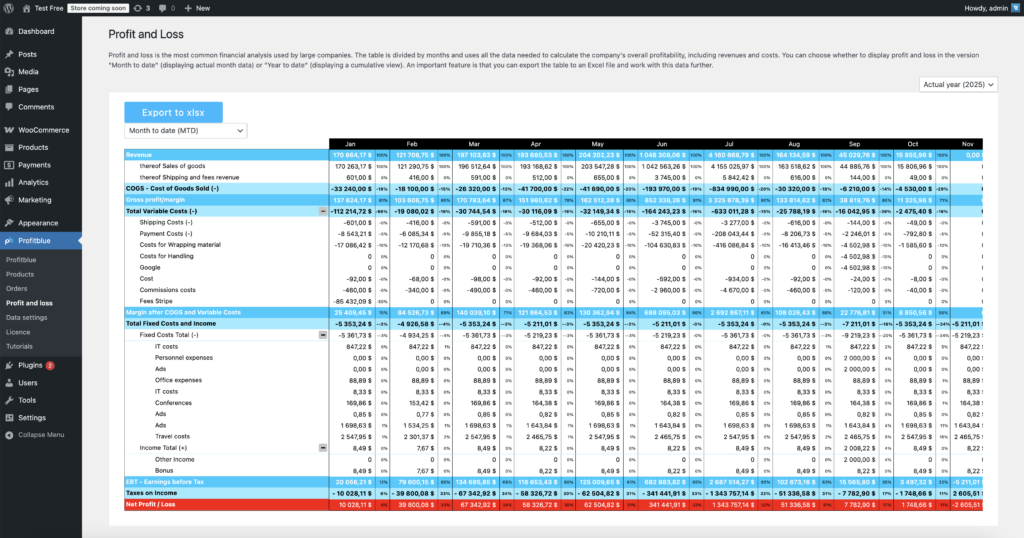Collapse the Income Total group
The width and height of the screenshot is (1024, 538).
click(322, 448)
